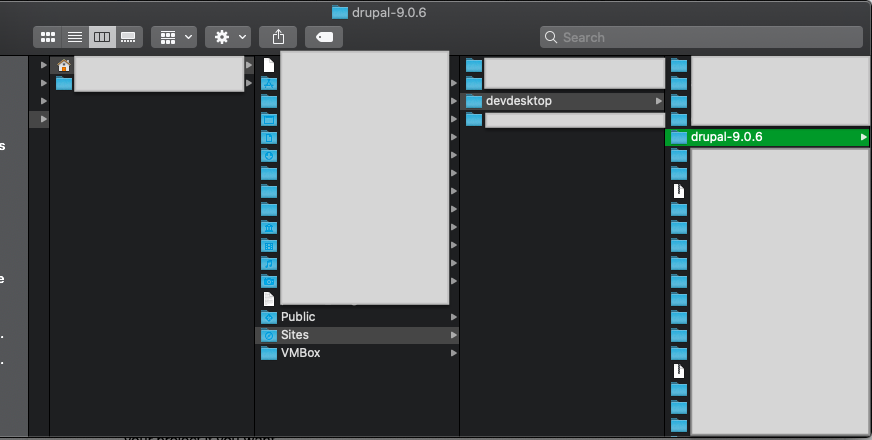Expand the arrow next to devdesktop
This screenshot has height=440, width=872.
click(x=658, y=101)
